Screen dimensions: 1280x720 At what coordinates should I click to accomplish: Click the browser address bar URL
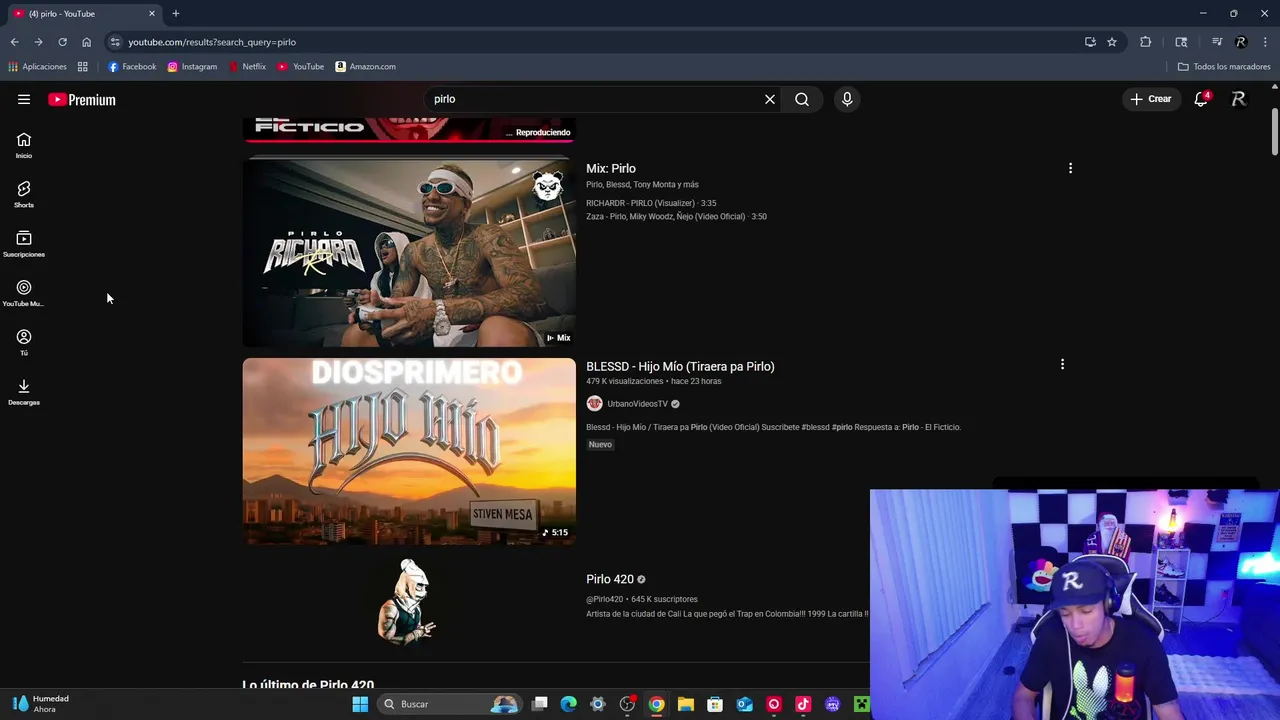tap(212, 42)
